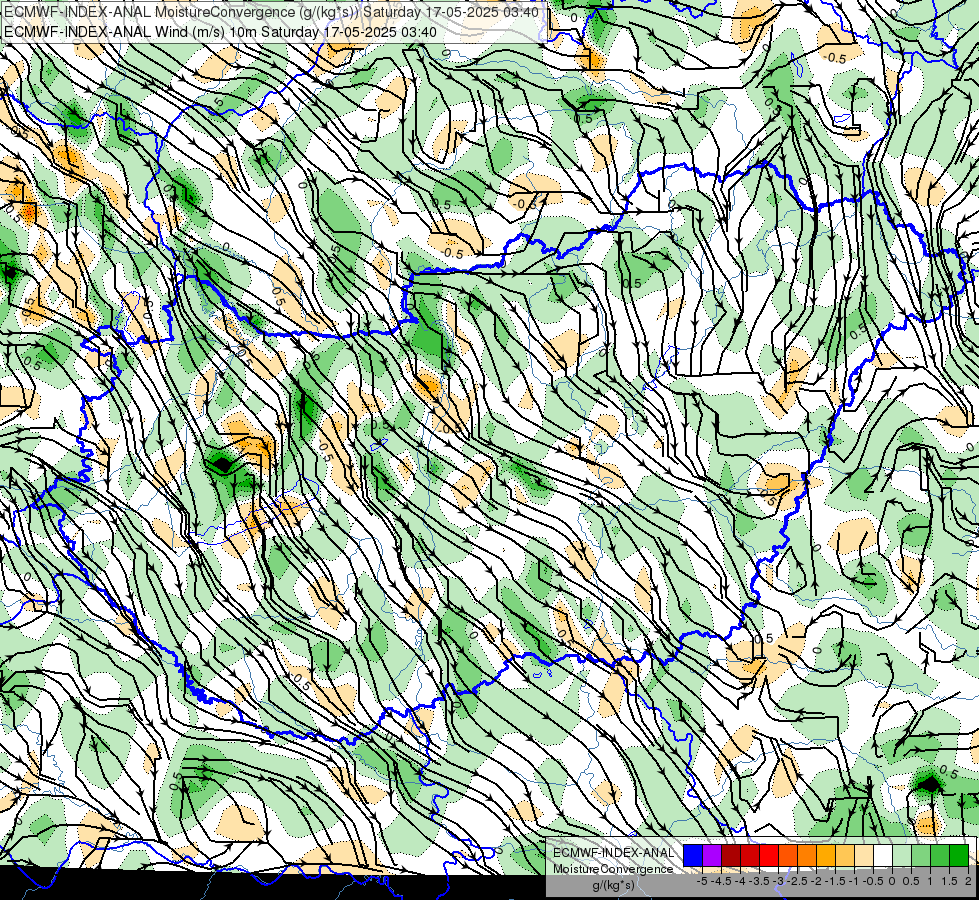The width and height of the screenshot is (979, 900).
Task: Click the MoistureConvergence title line at top
Action: pos(271,12)
